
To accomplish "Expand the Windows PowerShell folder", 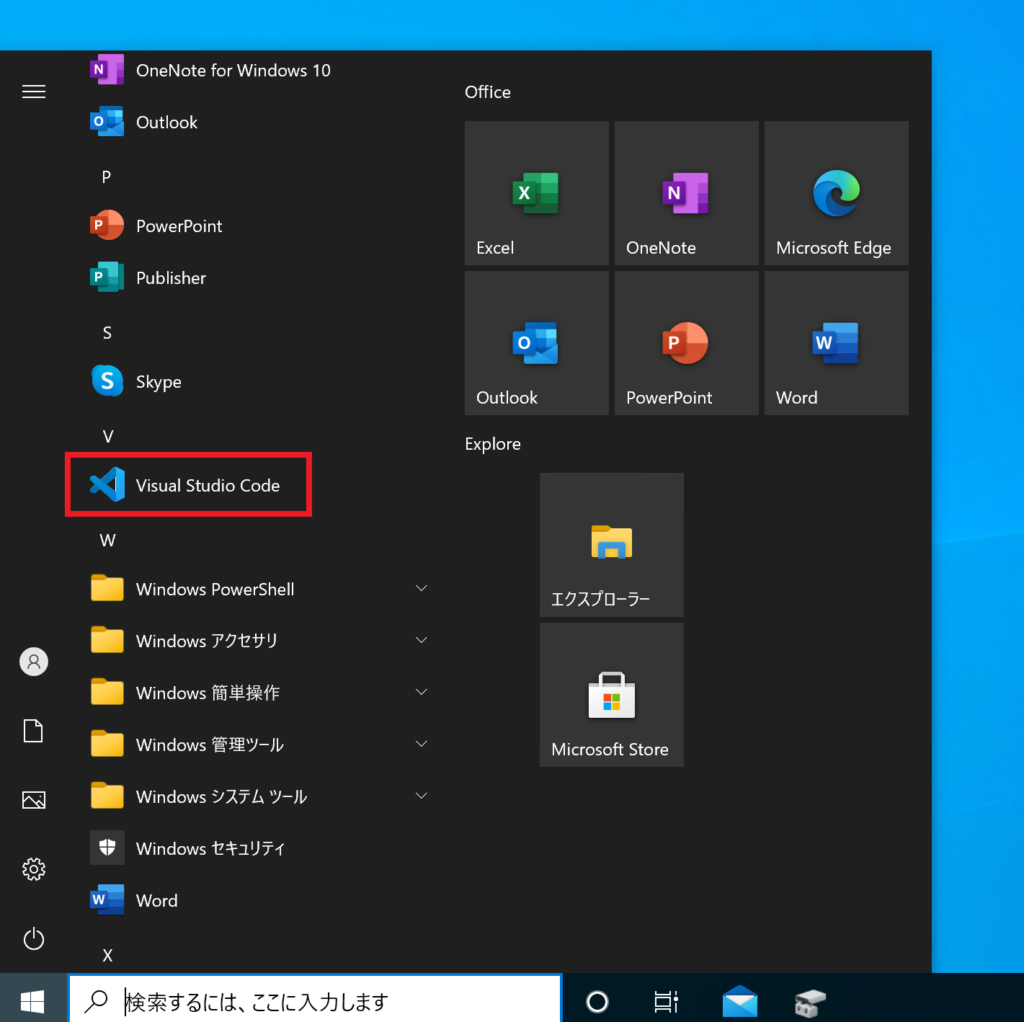I will tap(256, 589).
